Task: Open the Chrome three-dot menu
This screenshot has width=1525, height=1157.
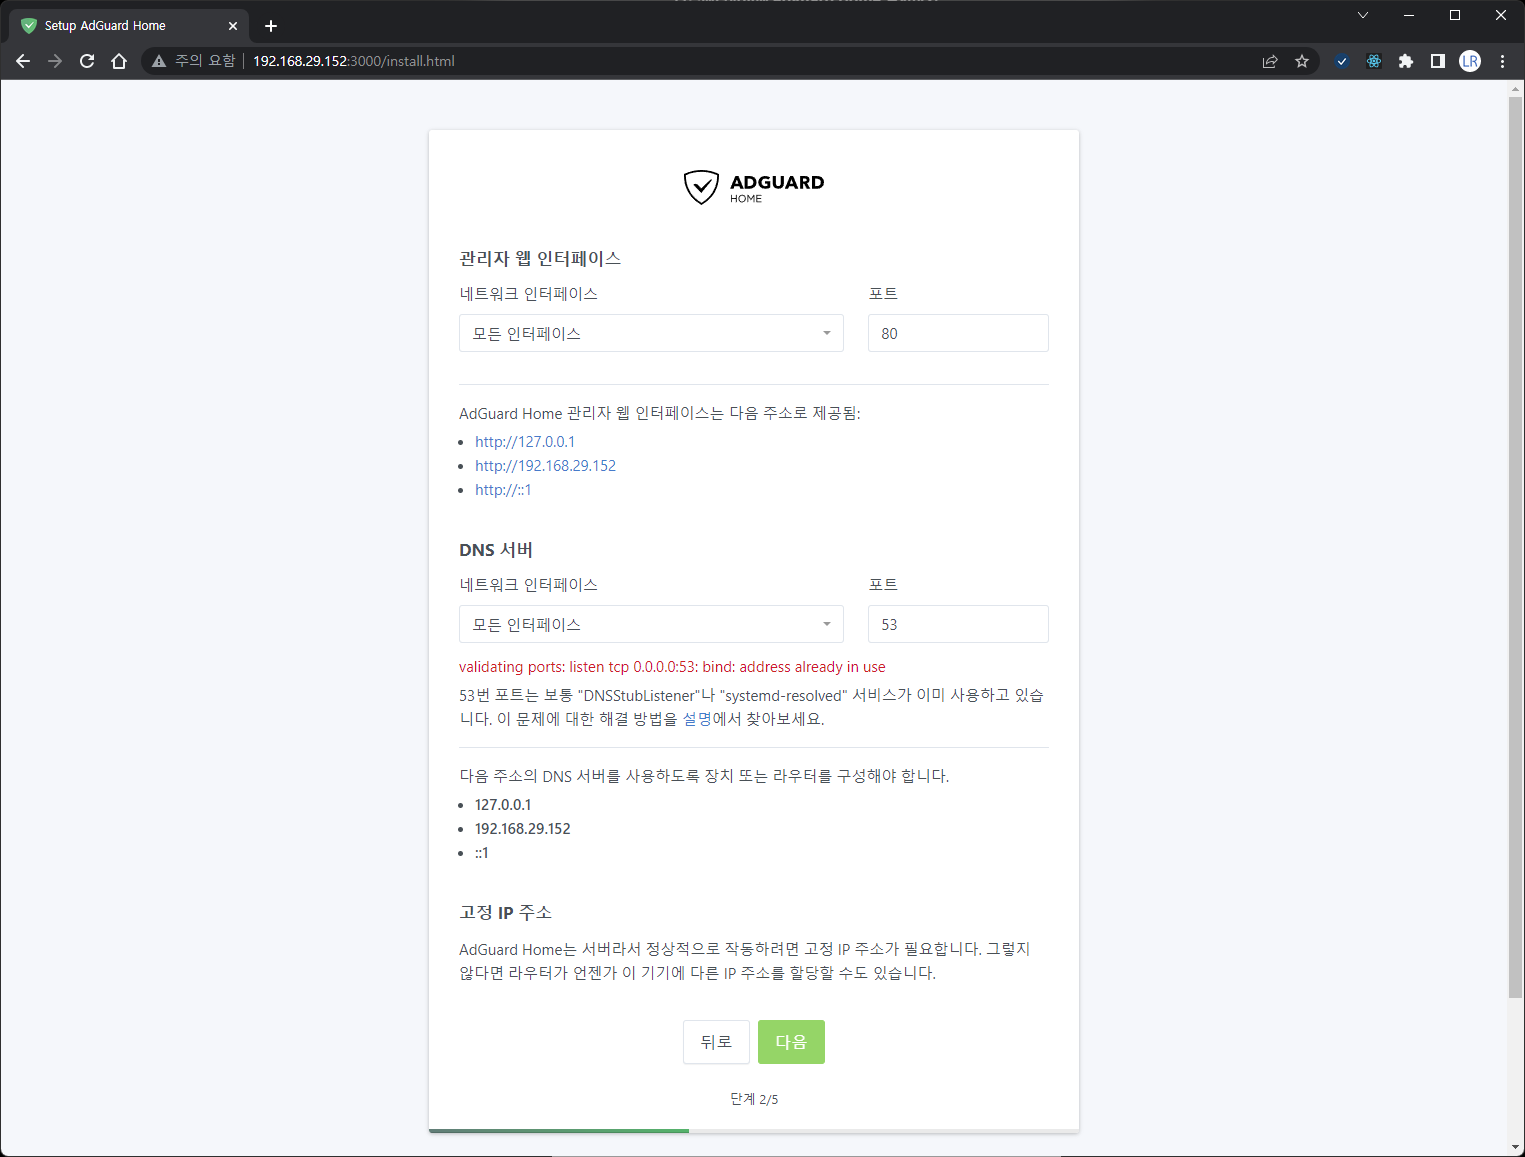Action: [1502, 61]
